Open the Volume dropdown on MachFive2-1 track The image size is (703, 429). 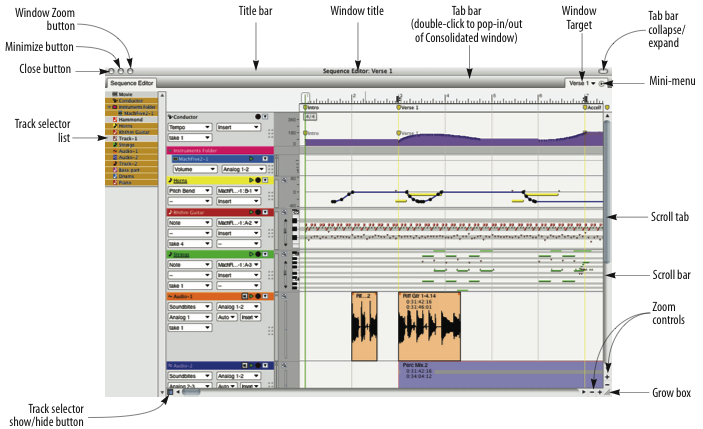[195, 169]
